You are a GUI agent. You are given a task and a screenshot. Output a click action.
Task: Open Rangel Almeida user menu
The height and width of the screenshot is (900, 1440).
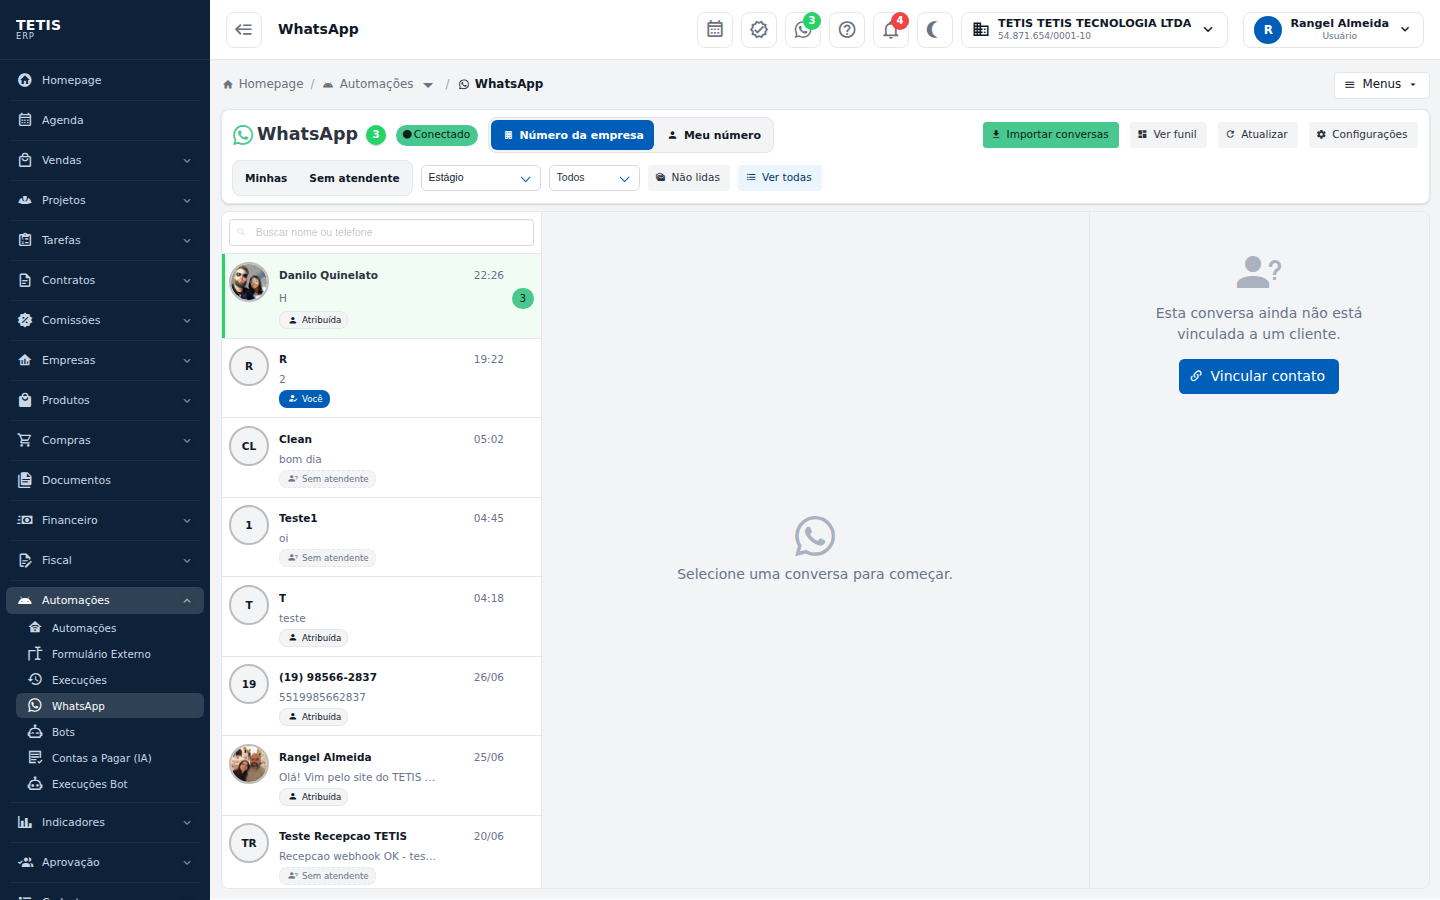[1333, 30]
